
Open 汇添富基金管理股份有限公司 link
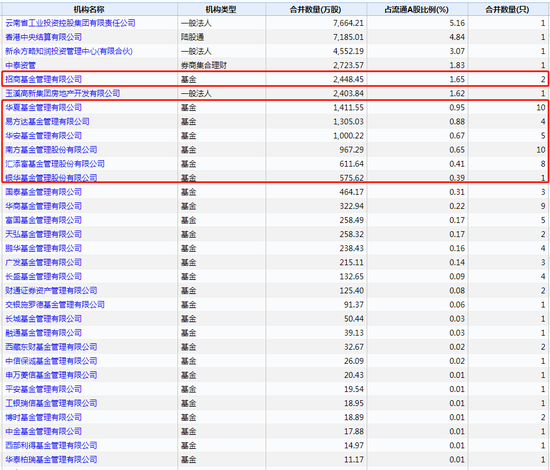pos(55,164)
